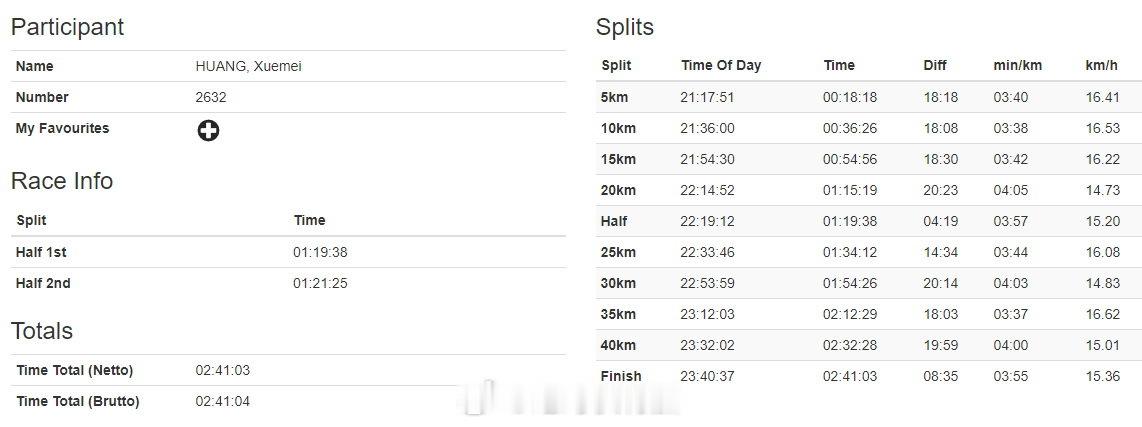Image resolution: width=1142 pixels, height=427 pixels.
Task: Click the 25km split label
Action: coord(618,252)
